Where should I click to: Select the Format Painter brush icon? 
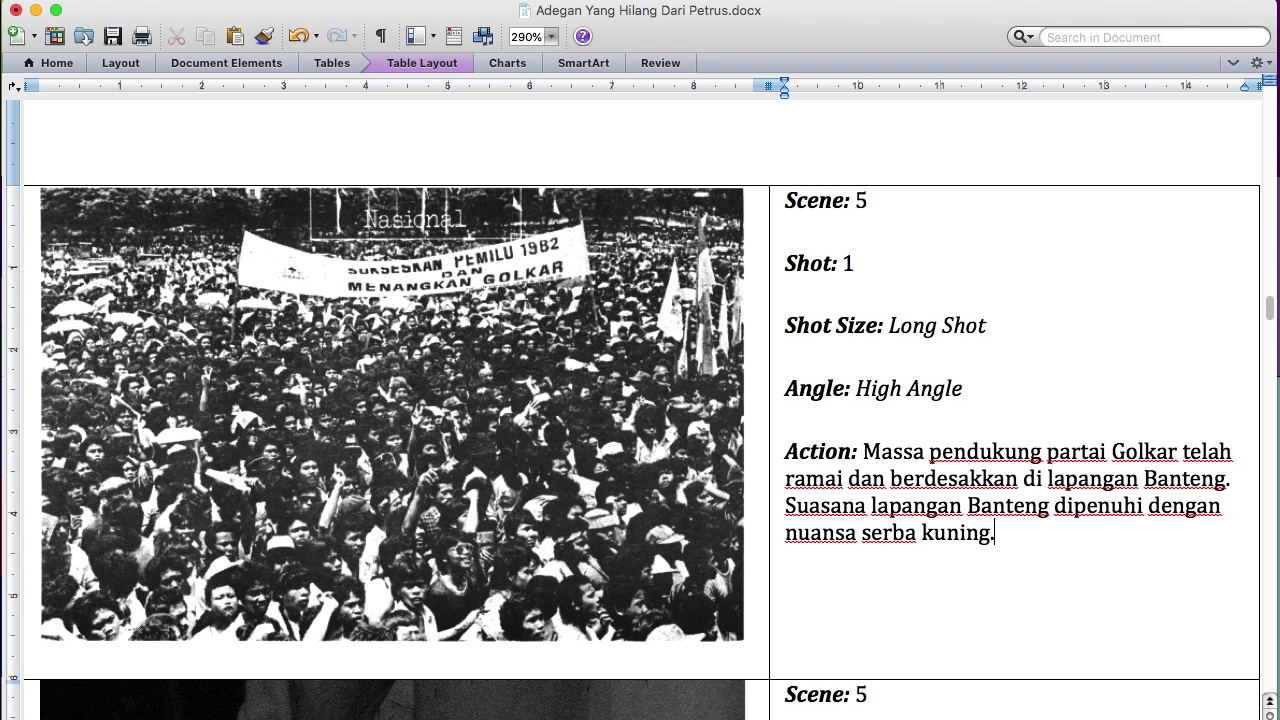coord(264,37)
